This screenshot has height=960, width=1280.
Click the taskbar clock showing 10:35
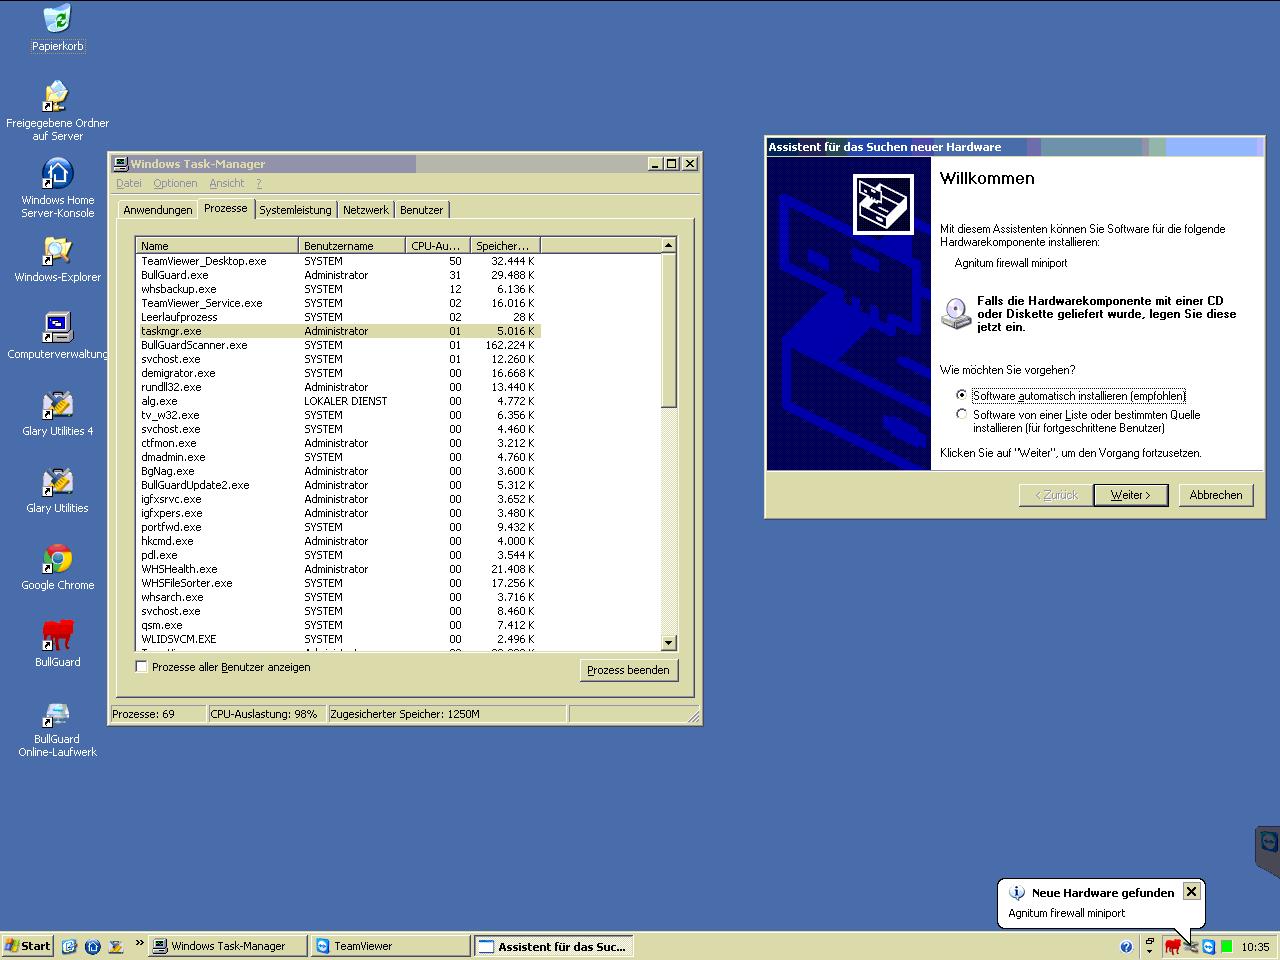(x=1255, y=946)
